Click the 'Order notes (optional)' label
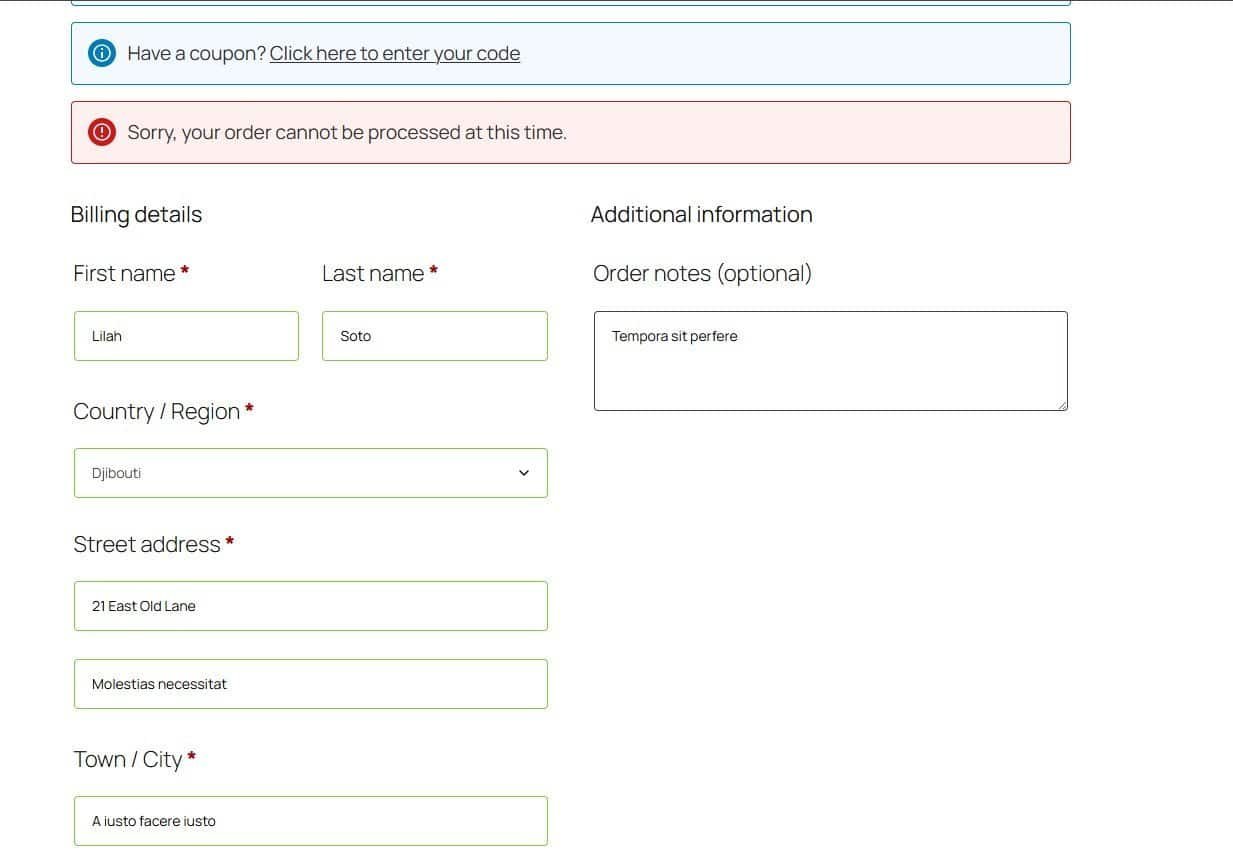Image resolution: width=1233 pixels, height=860 pixels. pyautogui.click(x=702, y=273)
